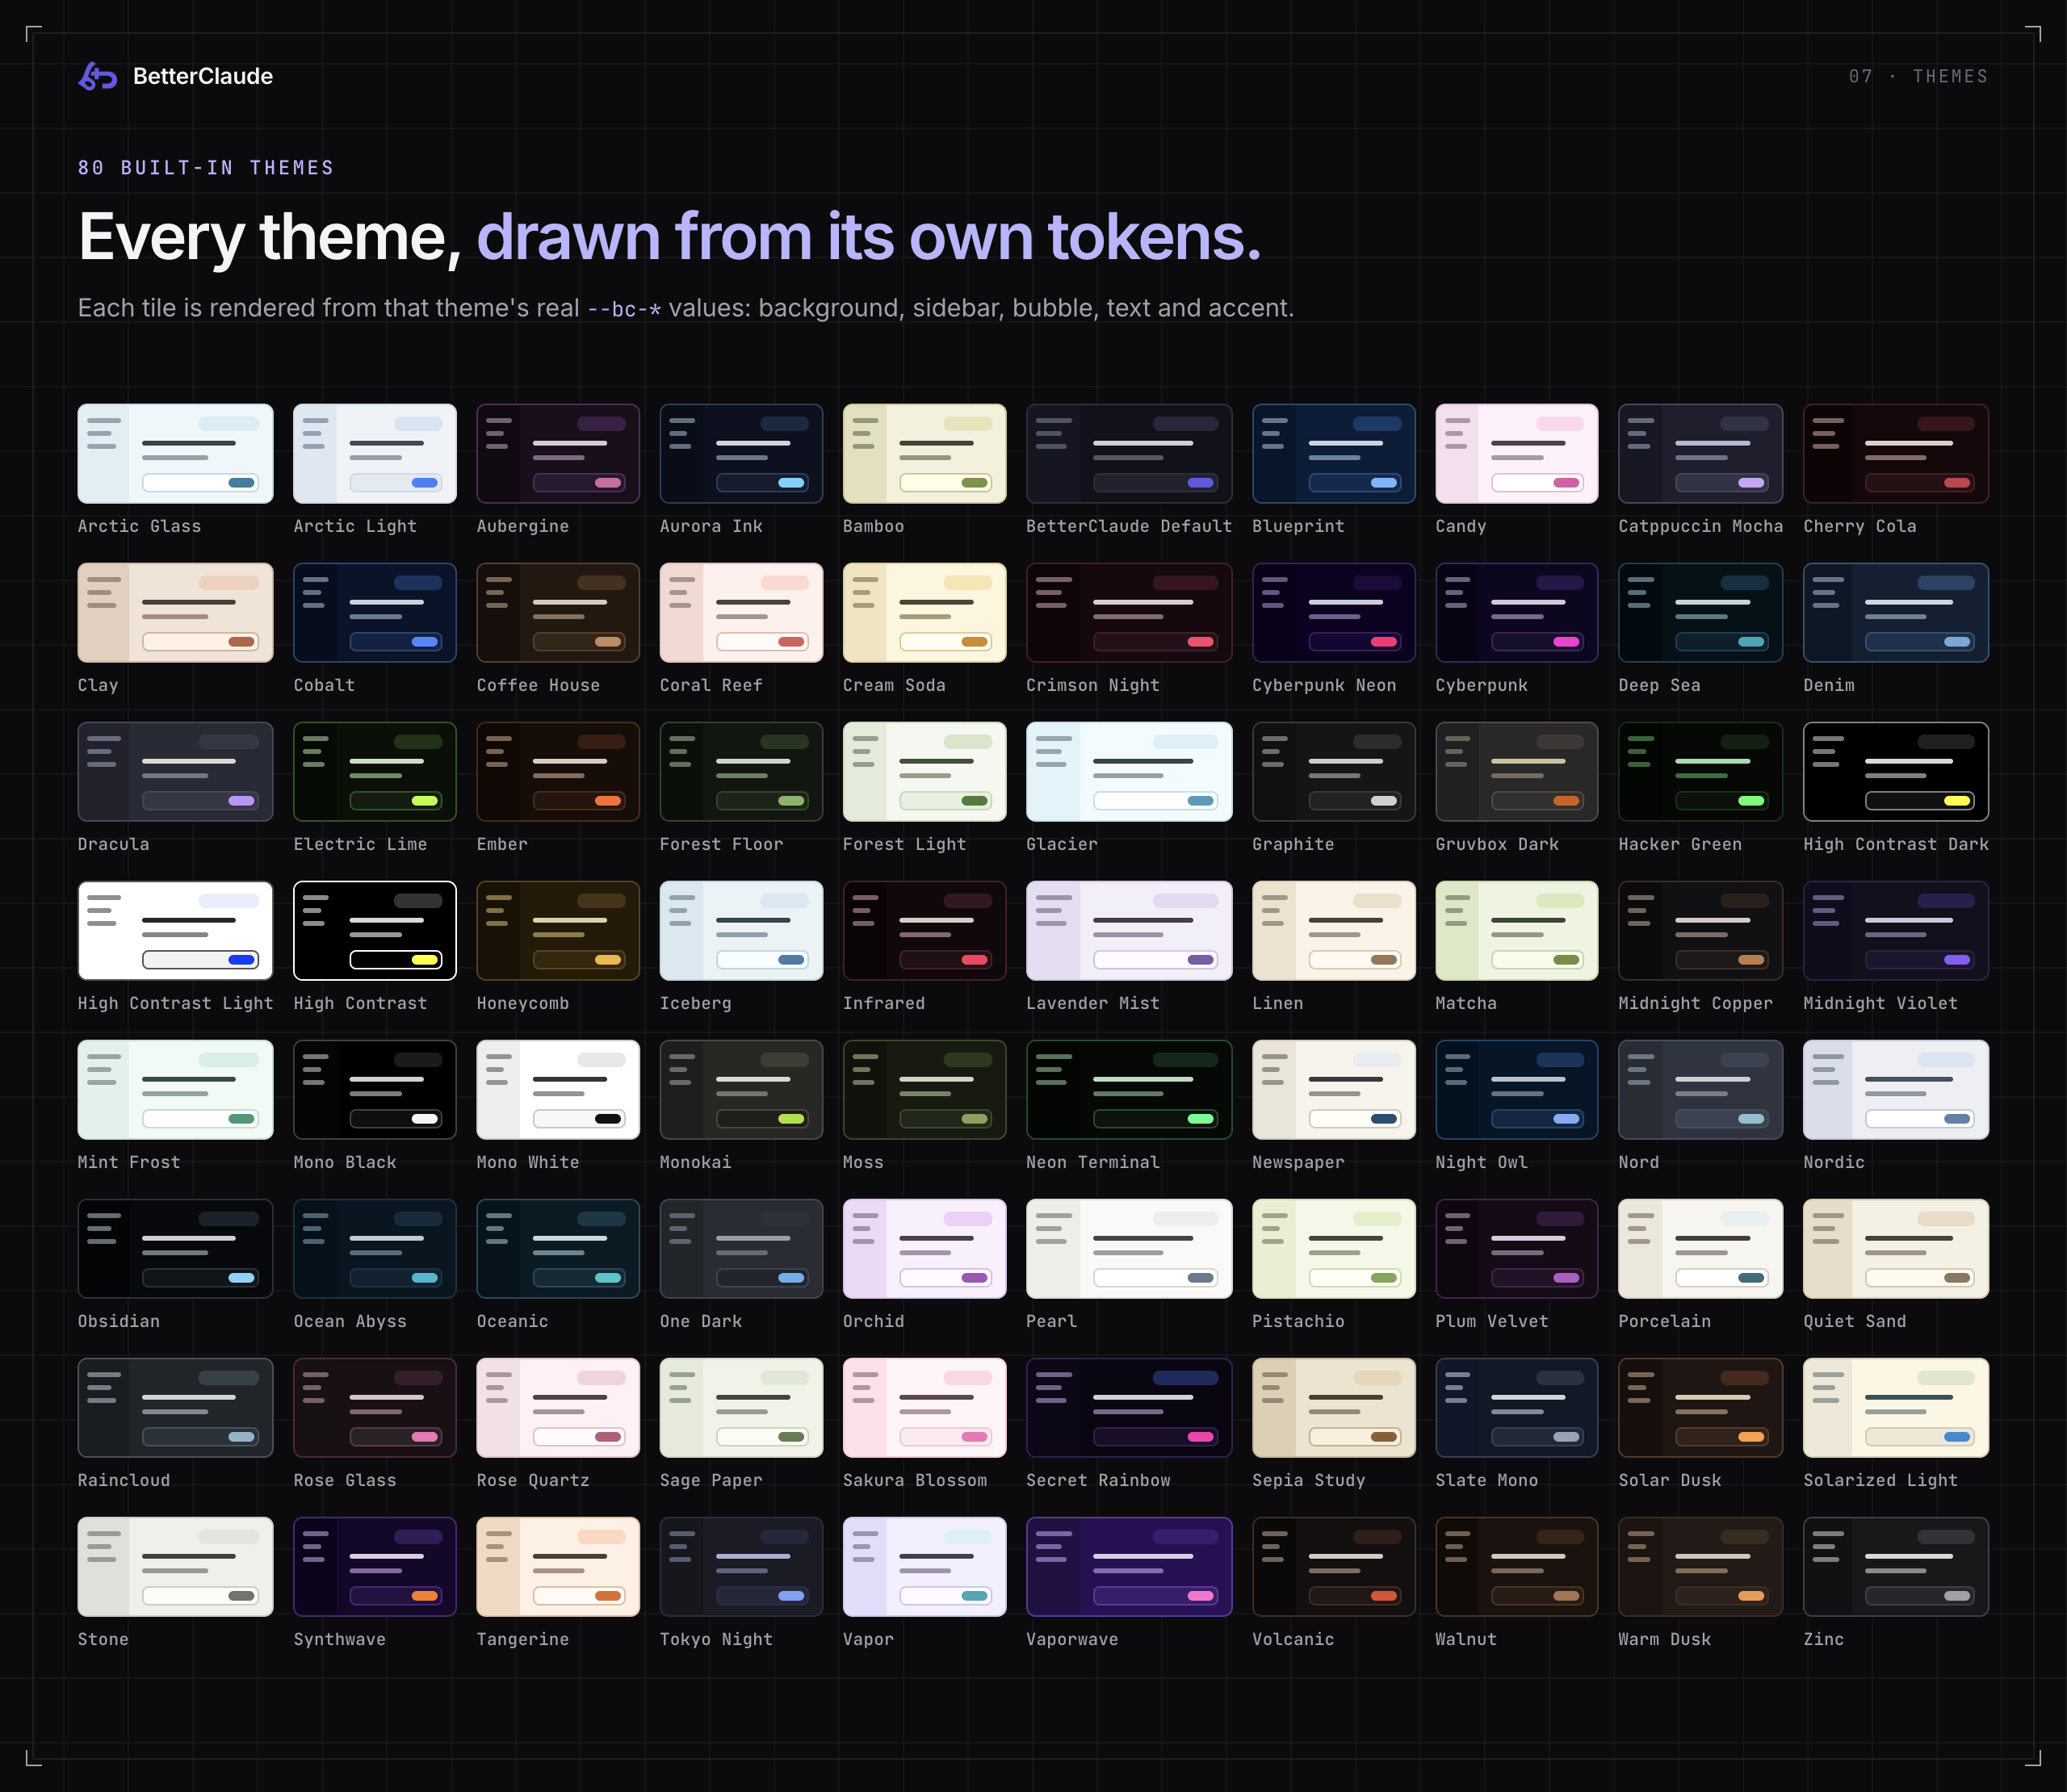Choose the Plum Velvet theme preview
Image resolution: width=2067 pixels, height=1792 pixels.
click(x=1517, y=1248)
